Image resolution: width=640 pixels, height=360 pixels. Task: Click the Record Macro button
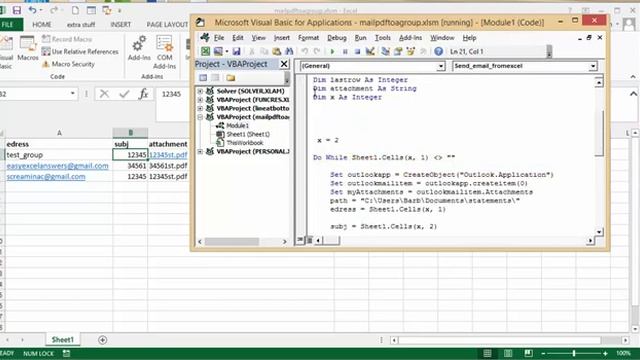[x=67, y=39]
